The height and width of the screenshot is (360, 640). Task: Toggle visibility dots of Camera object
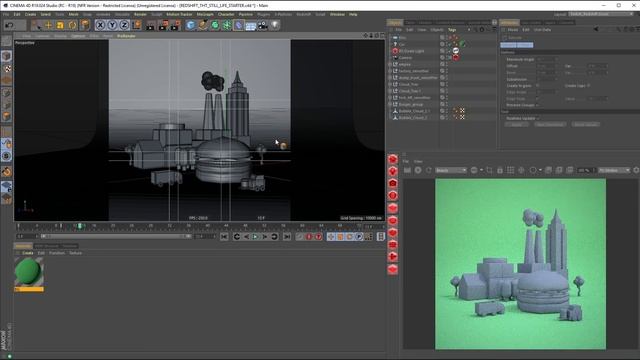click(447, 58)
